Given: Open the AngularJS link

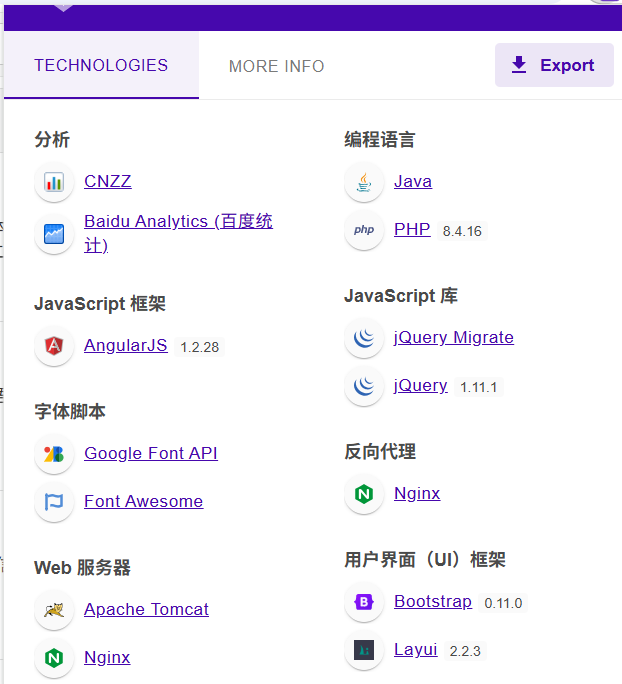Looking at the screenshot, I should 126,345.
